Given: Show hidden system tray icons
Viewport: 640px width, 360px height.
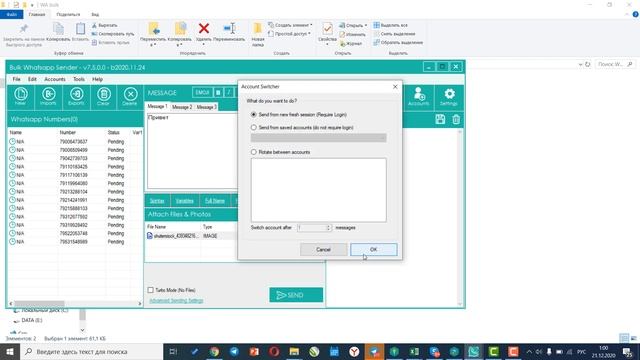Looking at the screenshot, I should tap(529, 351).
